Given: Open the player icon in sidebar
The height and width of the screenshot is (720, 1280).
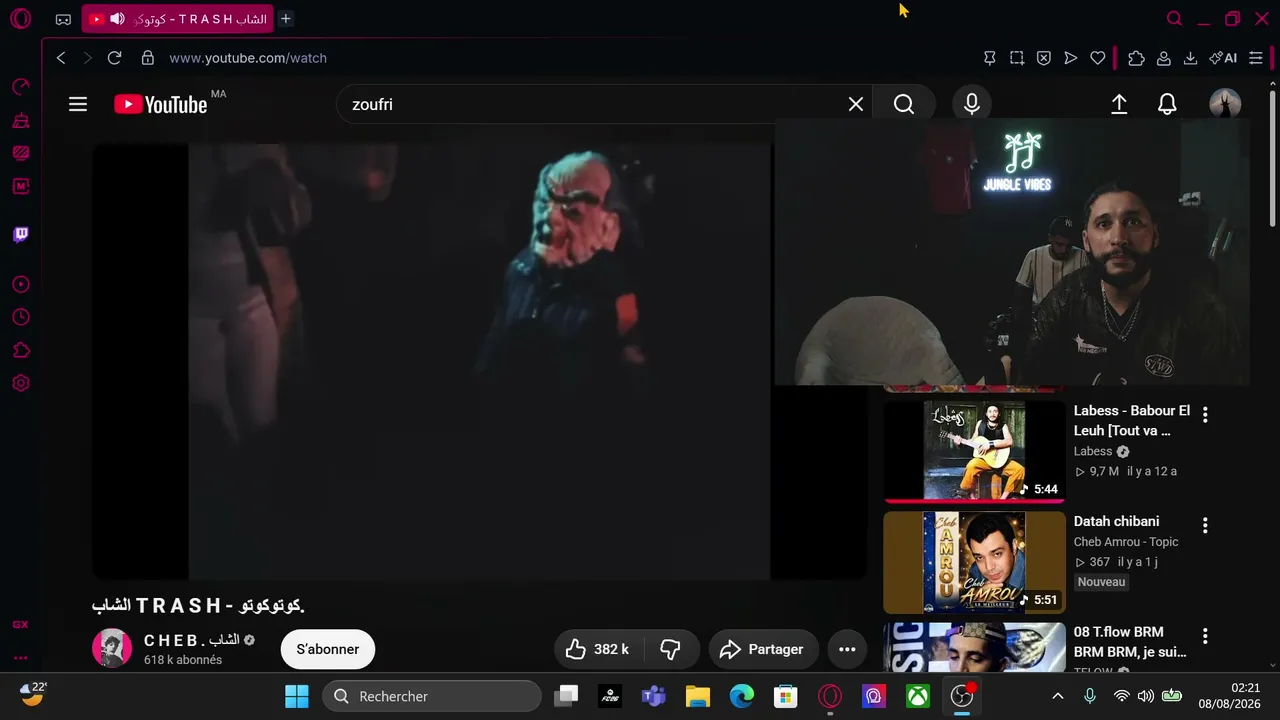Looking at the screenshot, I should click(20, 285).
